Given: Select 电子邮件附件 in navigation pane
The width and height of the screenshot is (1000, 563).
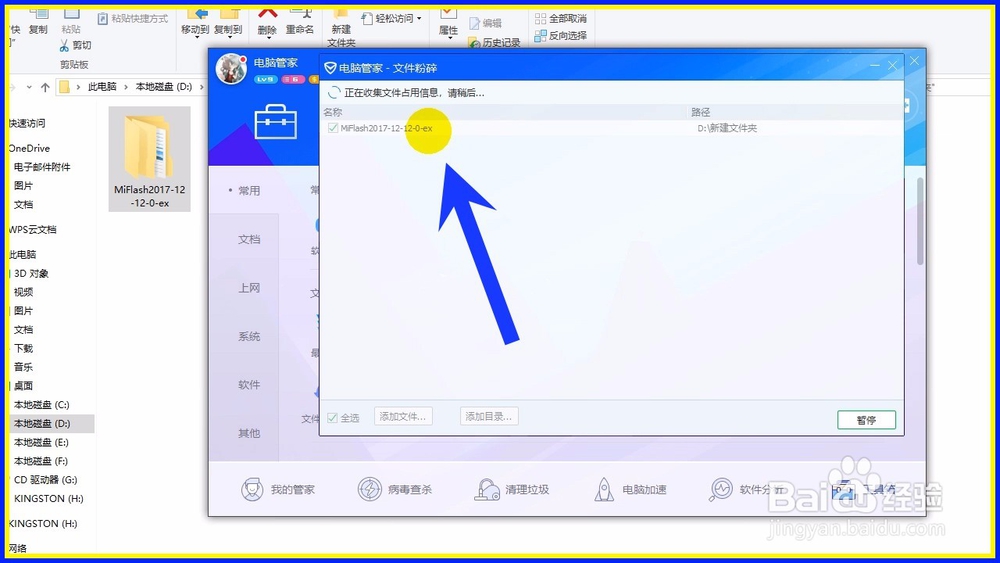Looking at the screenshot, I should tap(42, 167).
